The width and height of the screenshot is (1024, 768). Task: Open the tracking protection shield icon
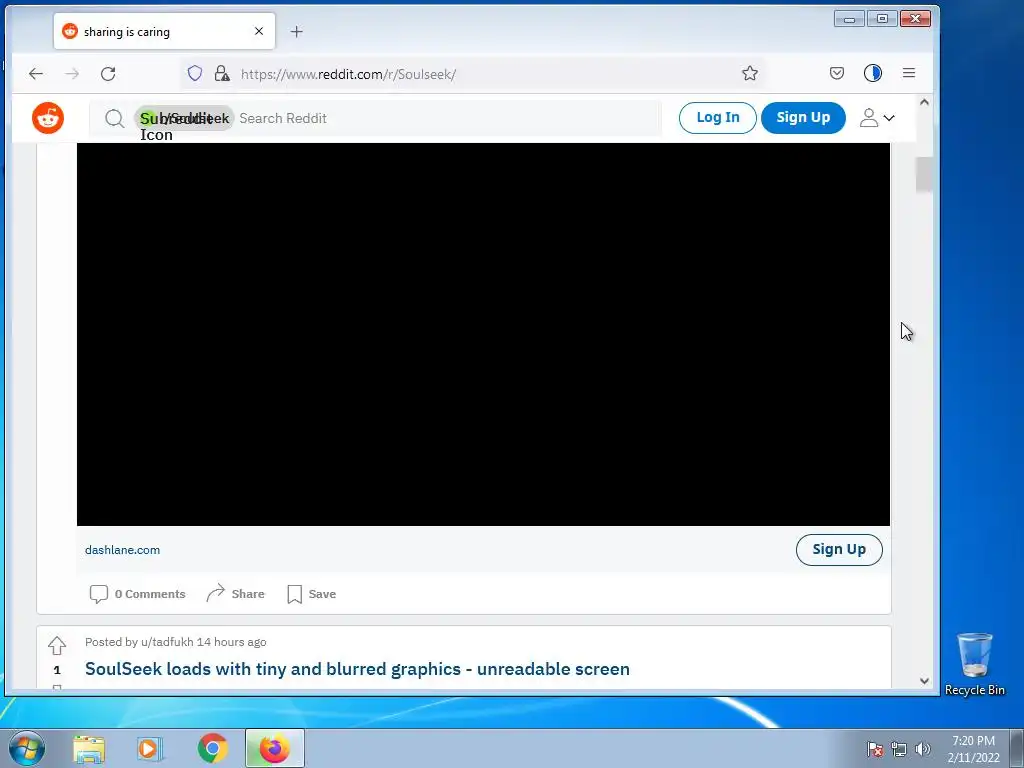[195, 73]
